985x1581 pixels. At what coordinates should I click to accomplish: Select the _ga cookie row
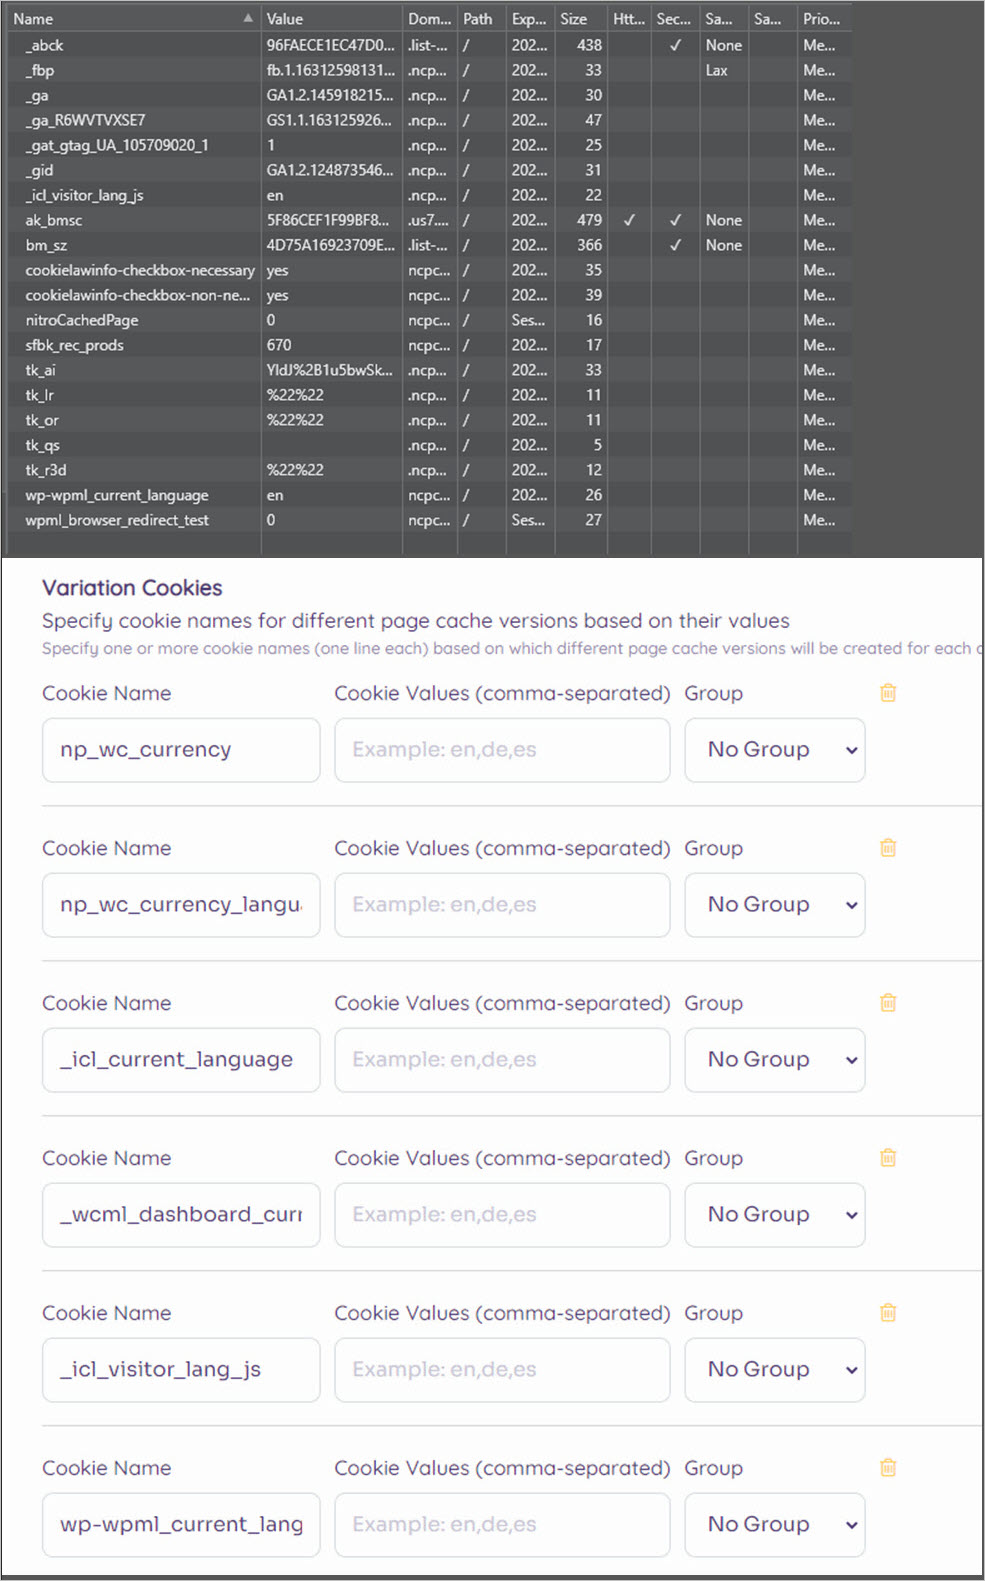tap(430, 95)
